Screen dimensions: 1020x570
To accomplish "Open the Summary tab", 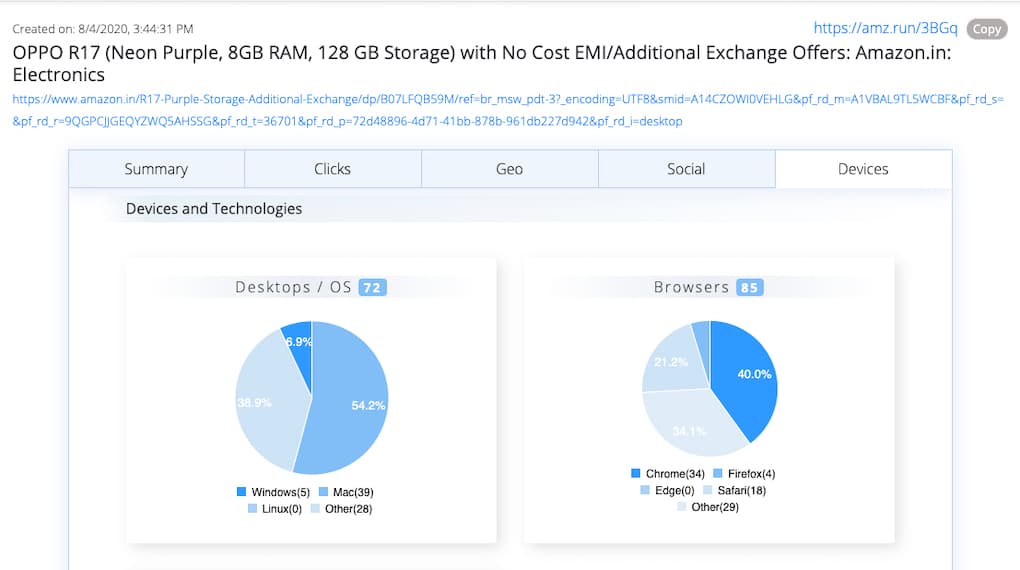I will [x=156, y=169].
